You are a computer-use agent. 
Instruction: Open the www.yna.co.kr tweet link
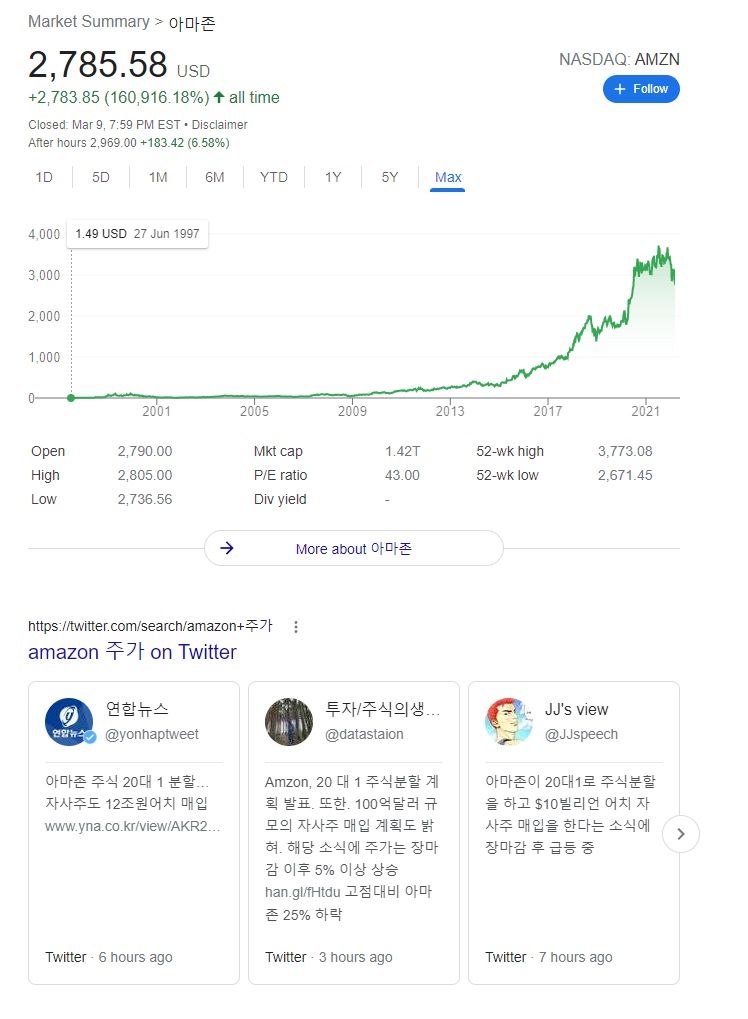click(133, 826)
